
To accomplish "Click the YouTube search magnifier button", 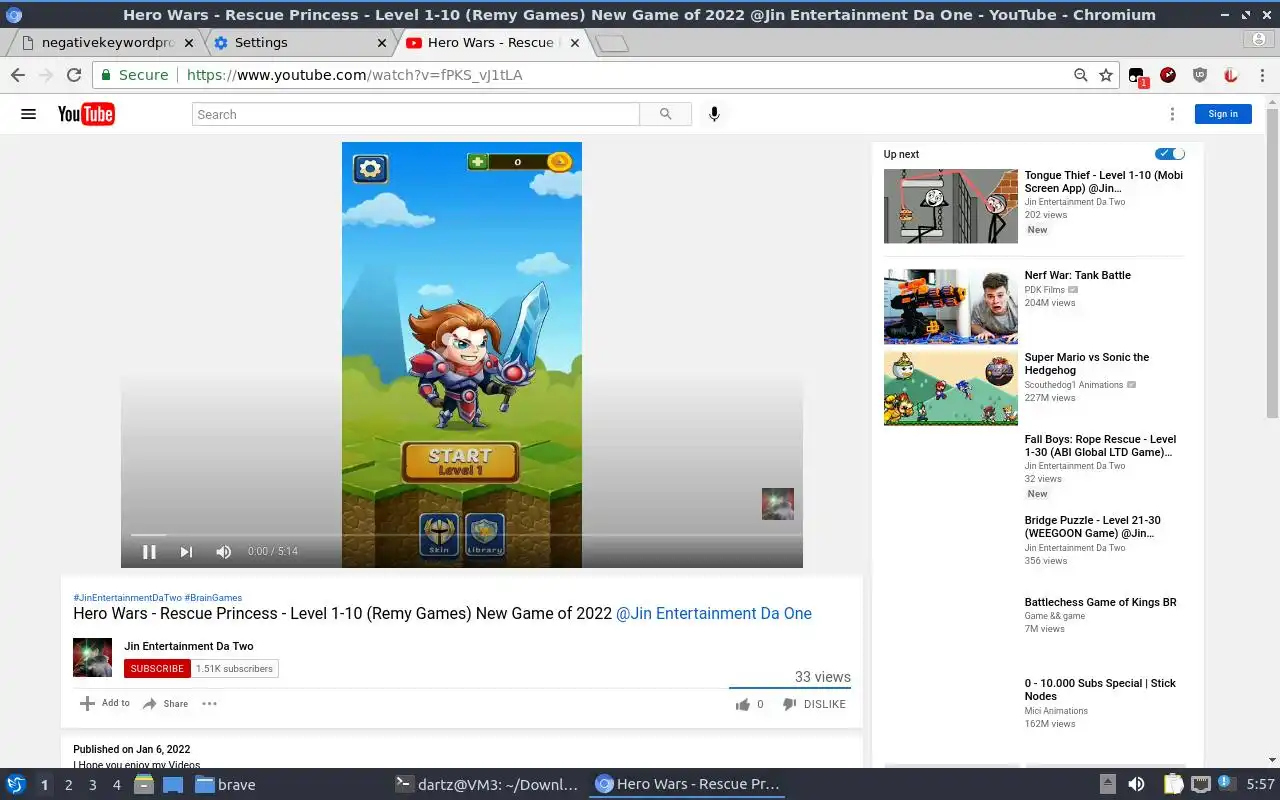I will [666, 114].
